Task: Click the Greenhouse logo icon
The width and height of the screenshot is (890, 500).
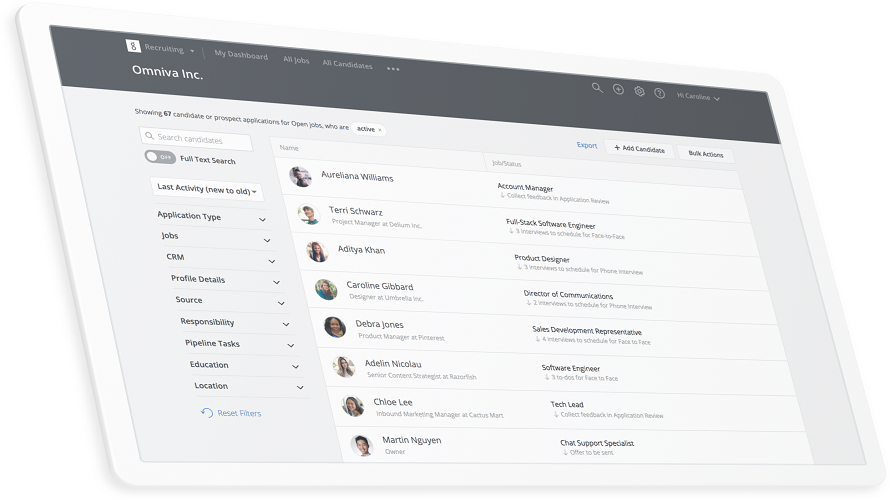Action: (x=133, y=46)
